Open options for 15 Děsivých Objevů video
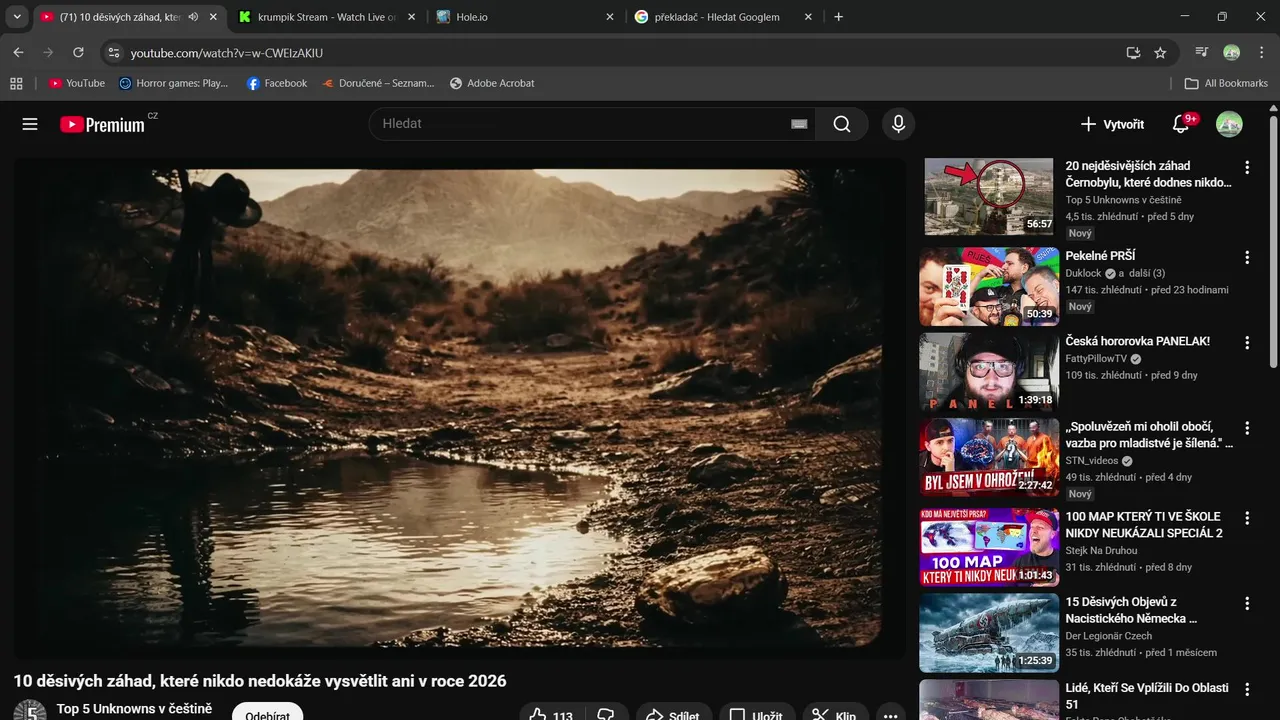This screenshot has height=720, width=1280. click(x=1246, y=604)
